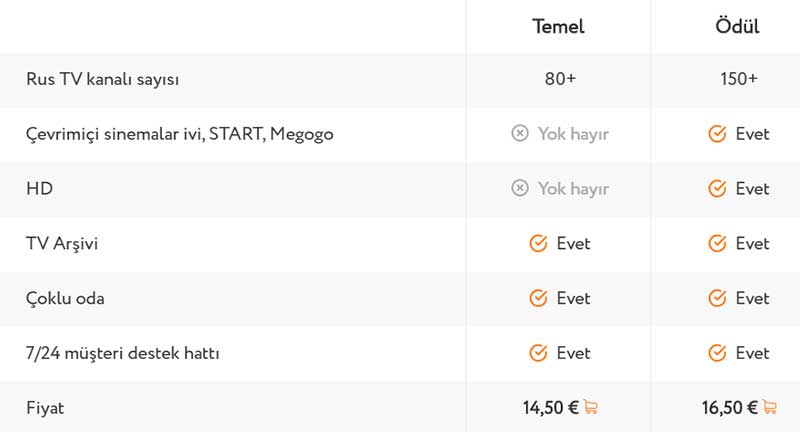Viewport: 800px width, 432px height.
Task: Click the grey cross icon in HD row
Action: (x=520, y=188)
